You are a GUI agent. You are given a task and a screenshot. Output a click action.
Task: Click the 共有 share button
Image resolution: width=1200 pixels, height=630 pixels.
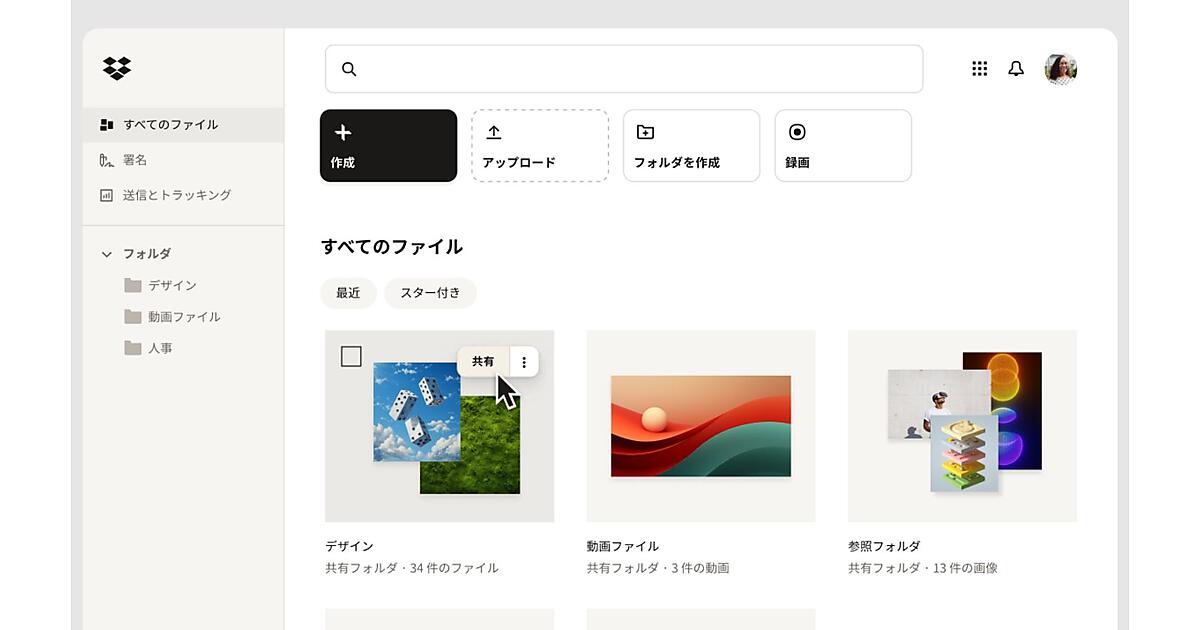pyautogui.click(x=483, y=362)
